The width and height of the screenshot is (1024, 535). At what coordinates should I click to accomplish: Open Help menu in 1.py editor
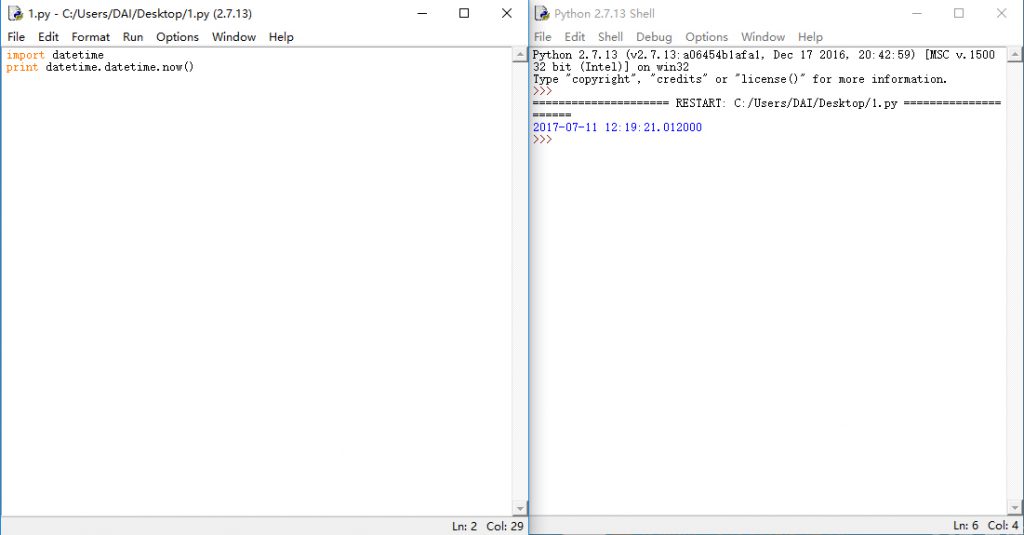click(x=281, y=37)
